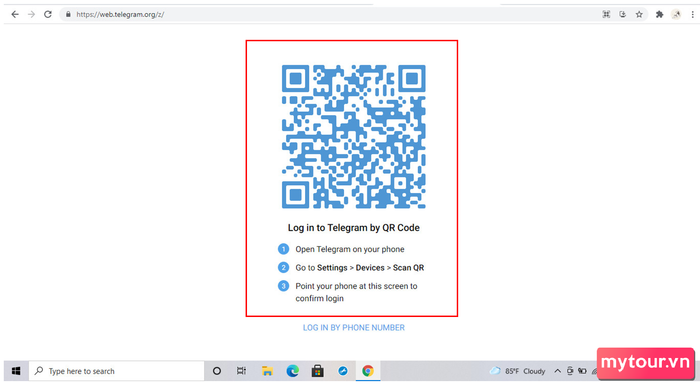
Task: Open Task View on the taskbar
Action: pos(242,371)
